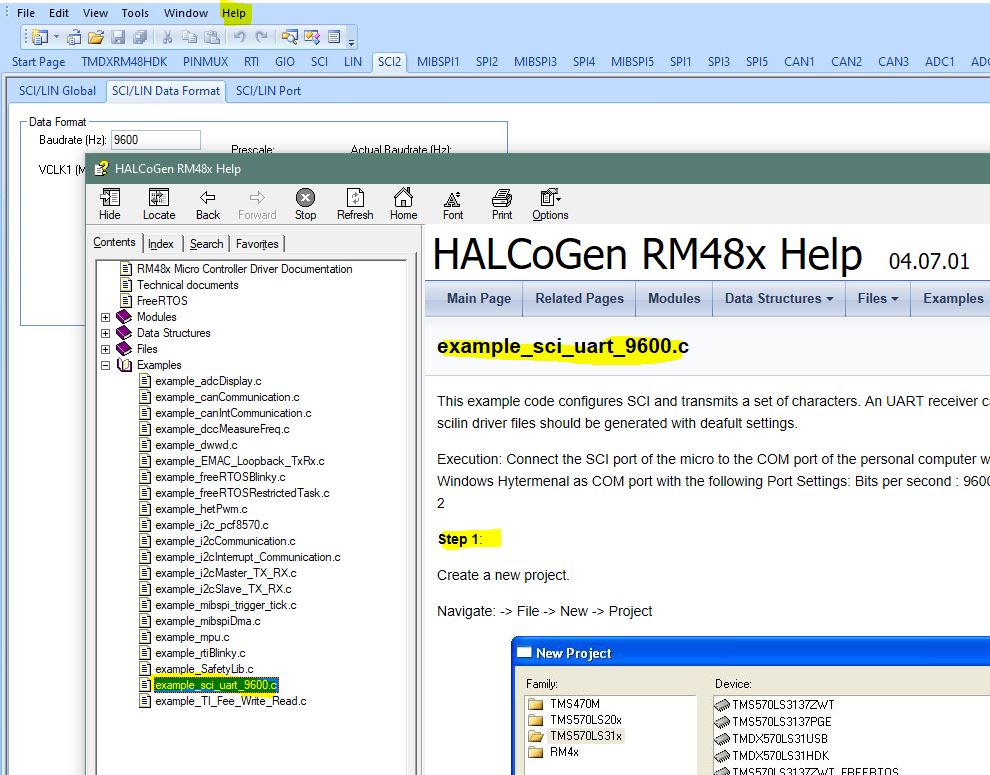Image resolution: width=990 pixels, height=775 pixels.
Task: Open the View menu
Action: pyautogui.click(x=95, y=13)
